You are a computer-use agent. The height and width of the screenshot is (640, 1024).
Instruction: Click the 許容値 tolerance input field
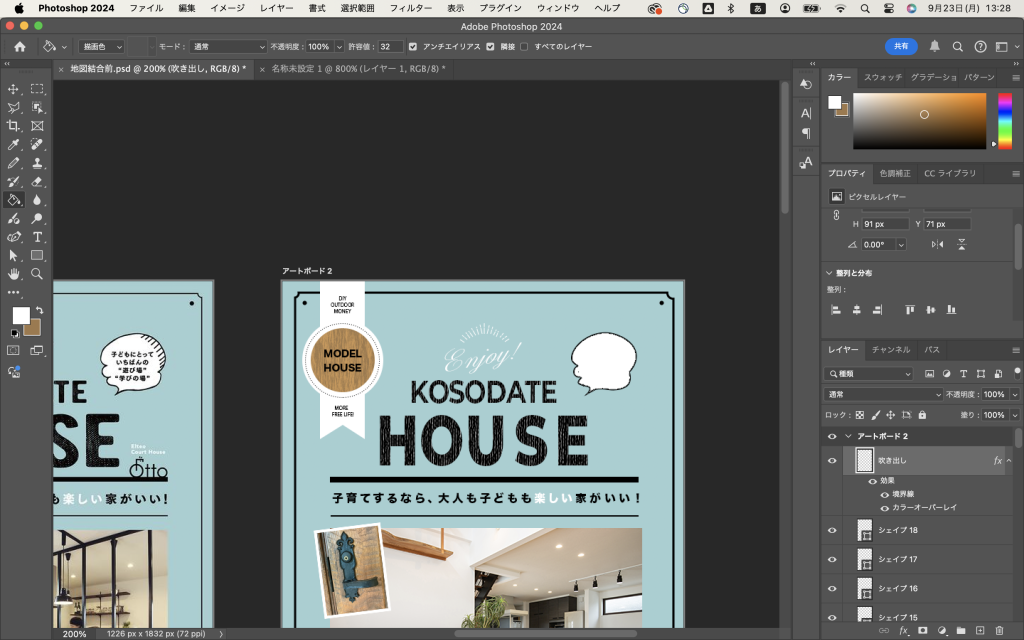pos(391,47)
